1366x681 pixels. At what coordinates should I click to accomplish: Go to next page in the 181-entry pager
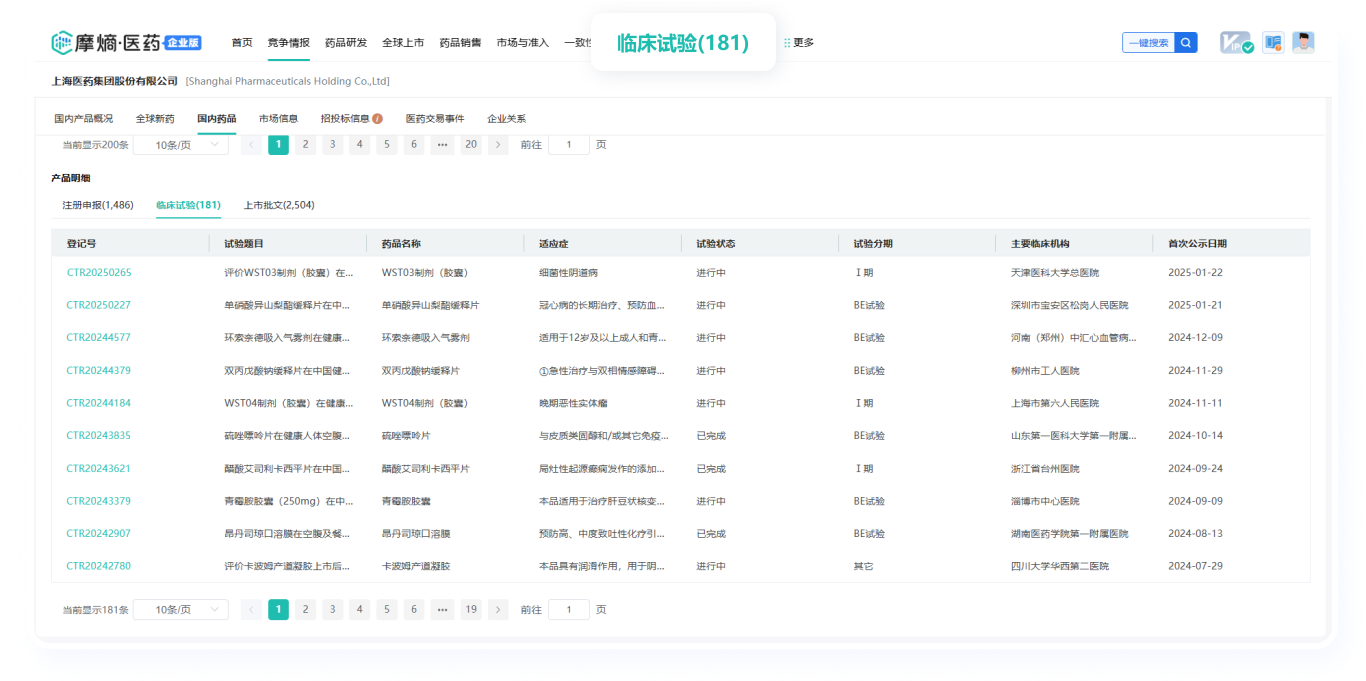[x=498, y=609]
